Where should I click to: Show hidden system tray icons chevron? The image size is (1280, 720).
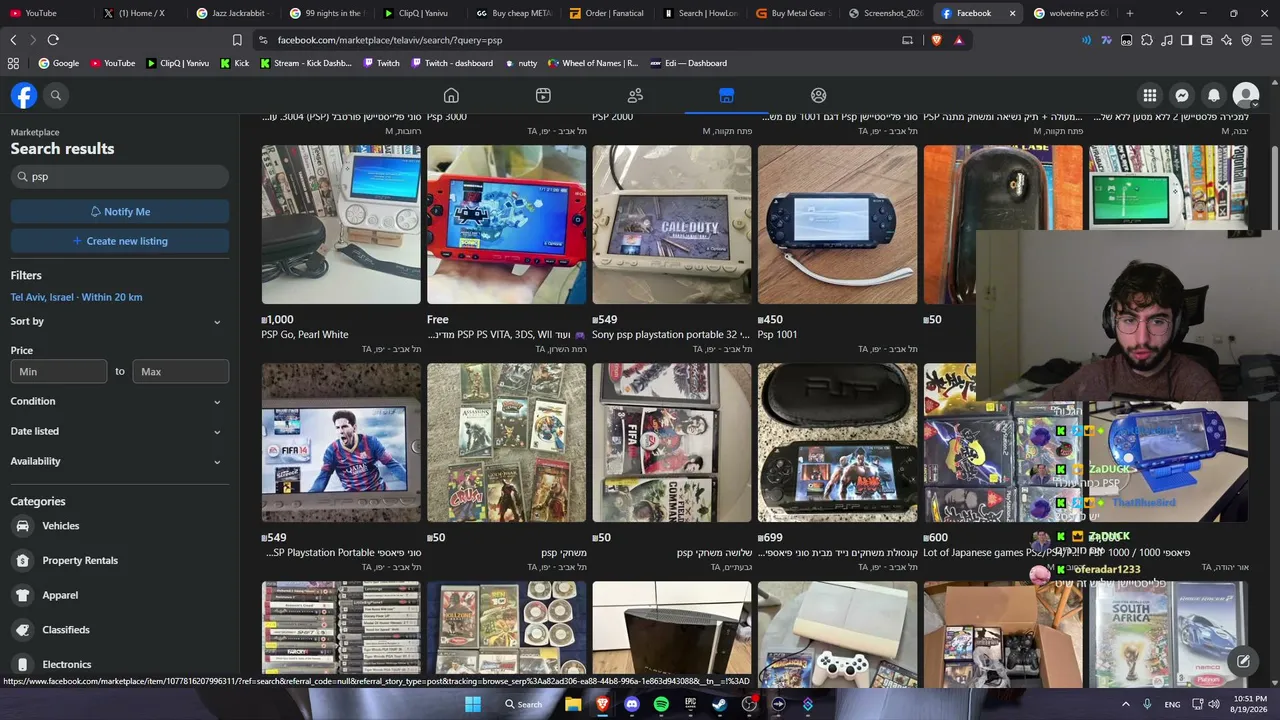[x=1125, y=704]
